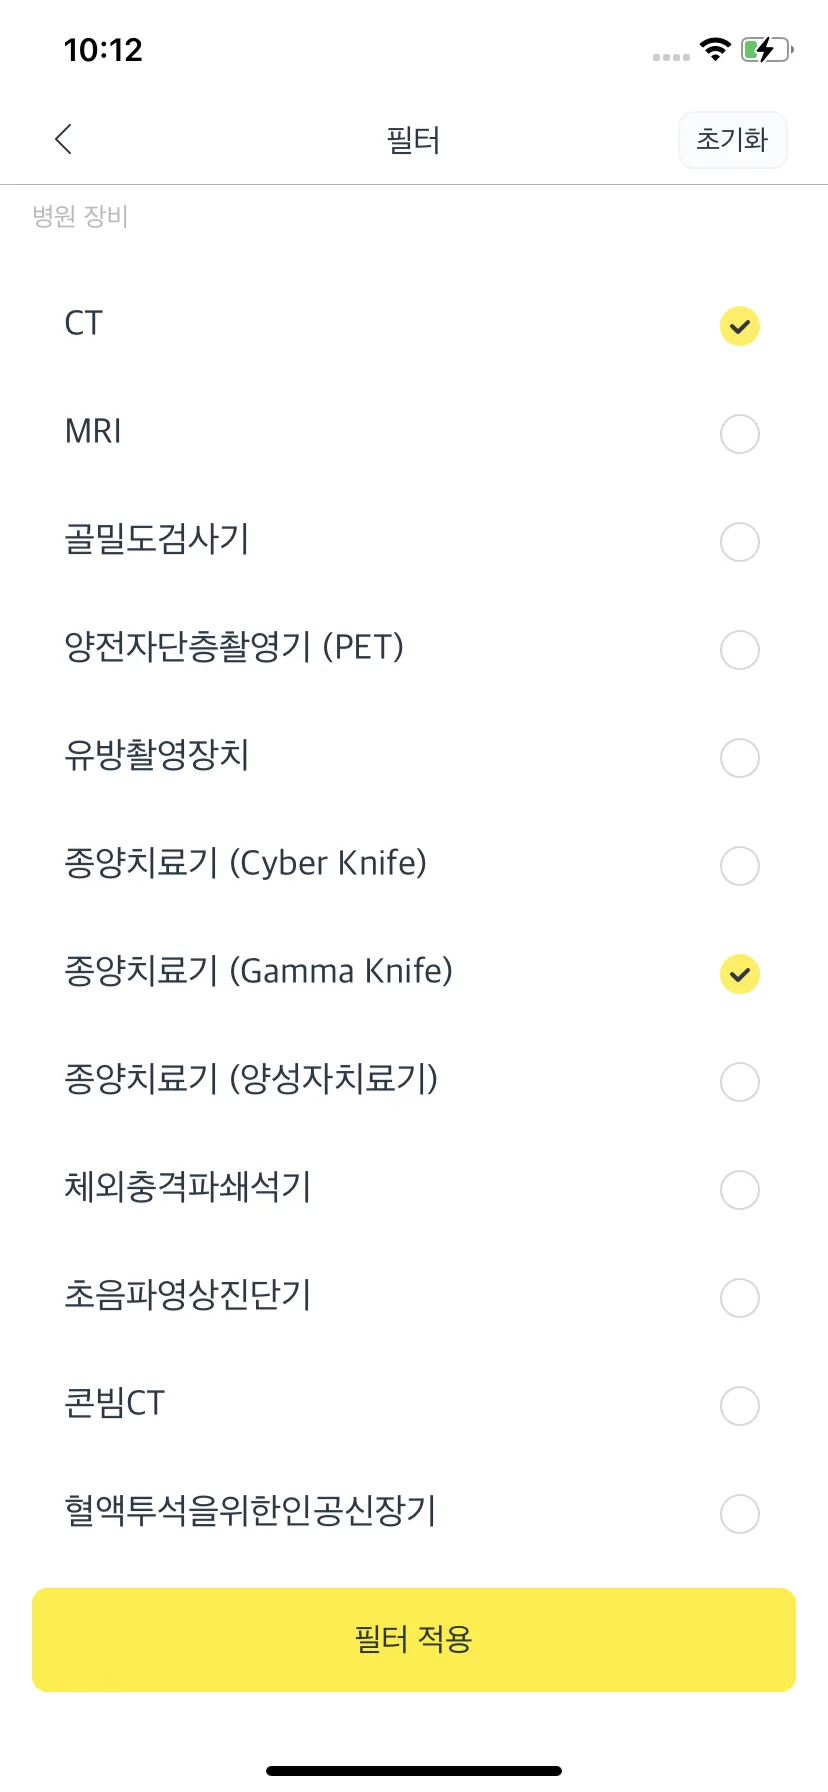The image size is (828, 1792).
Task: Tick the 초음파영상진단기 circle
Action: point(740,1298)
